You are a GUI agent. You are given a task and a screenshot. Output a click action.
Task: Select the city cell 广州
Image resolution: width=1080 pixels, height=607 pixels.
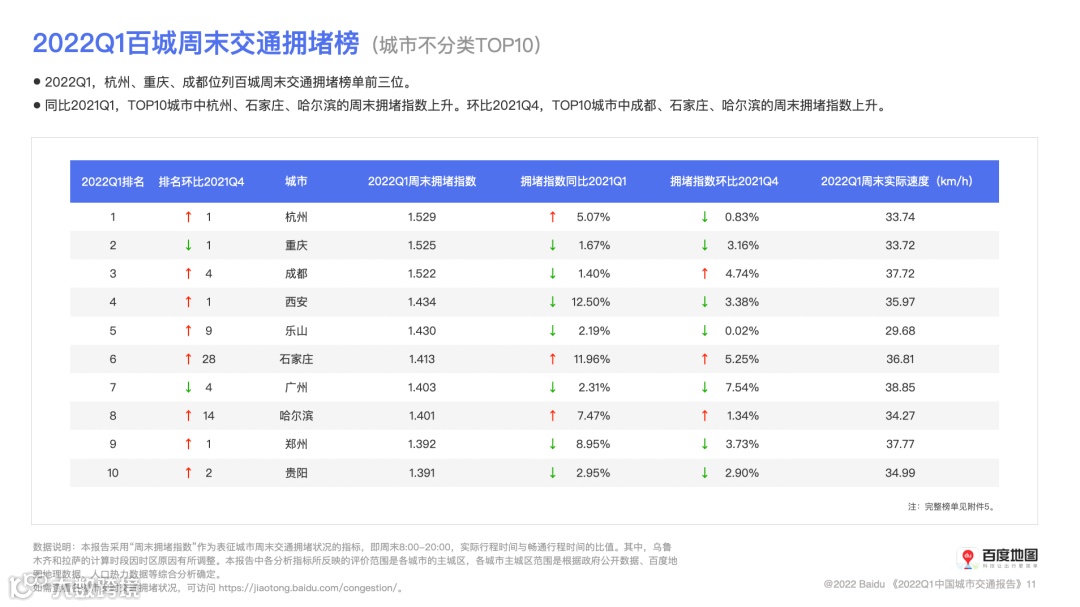coord(296,387)
